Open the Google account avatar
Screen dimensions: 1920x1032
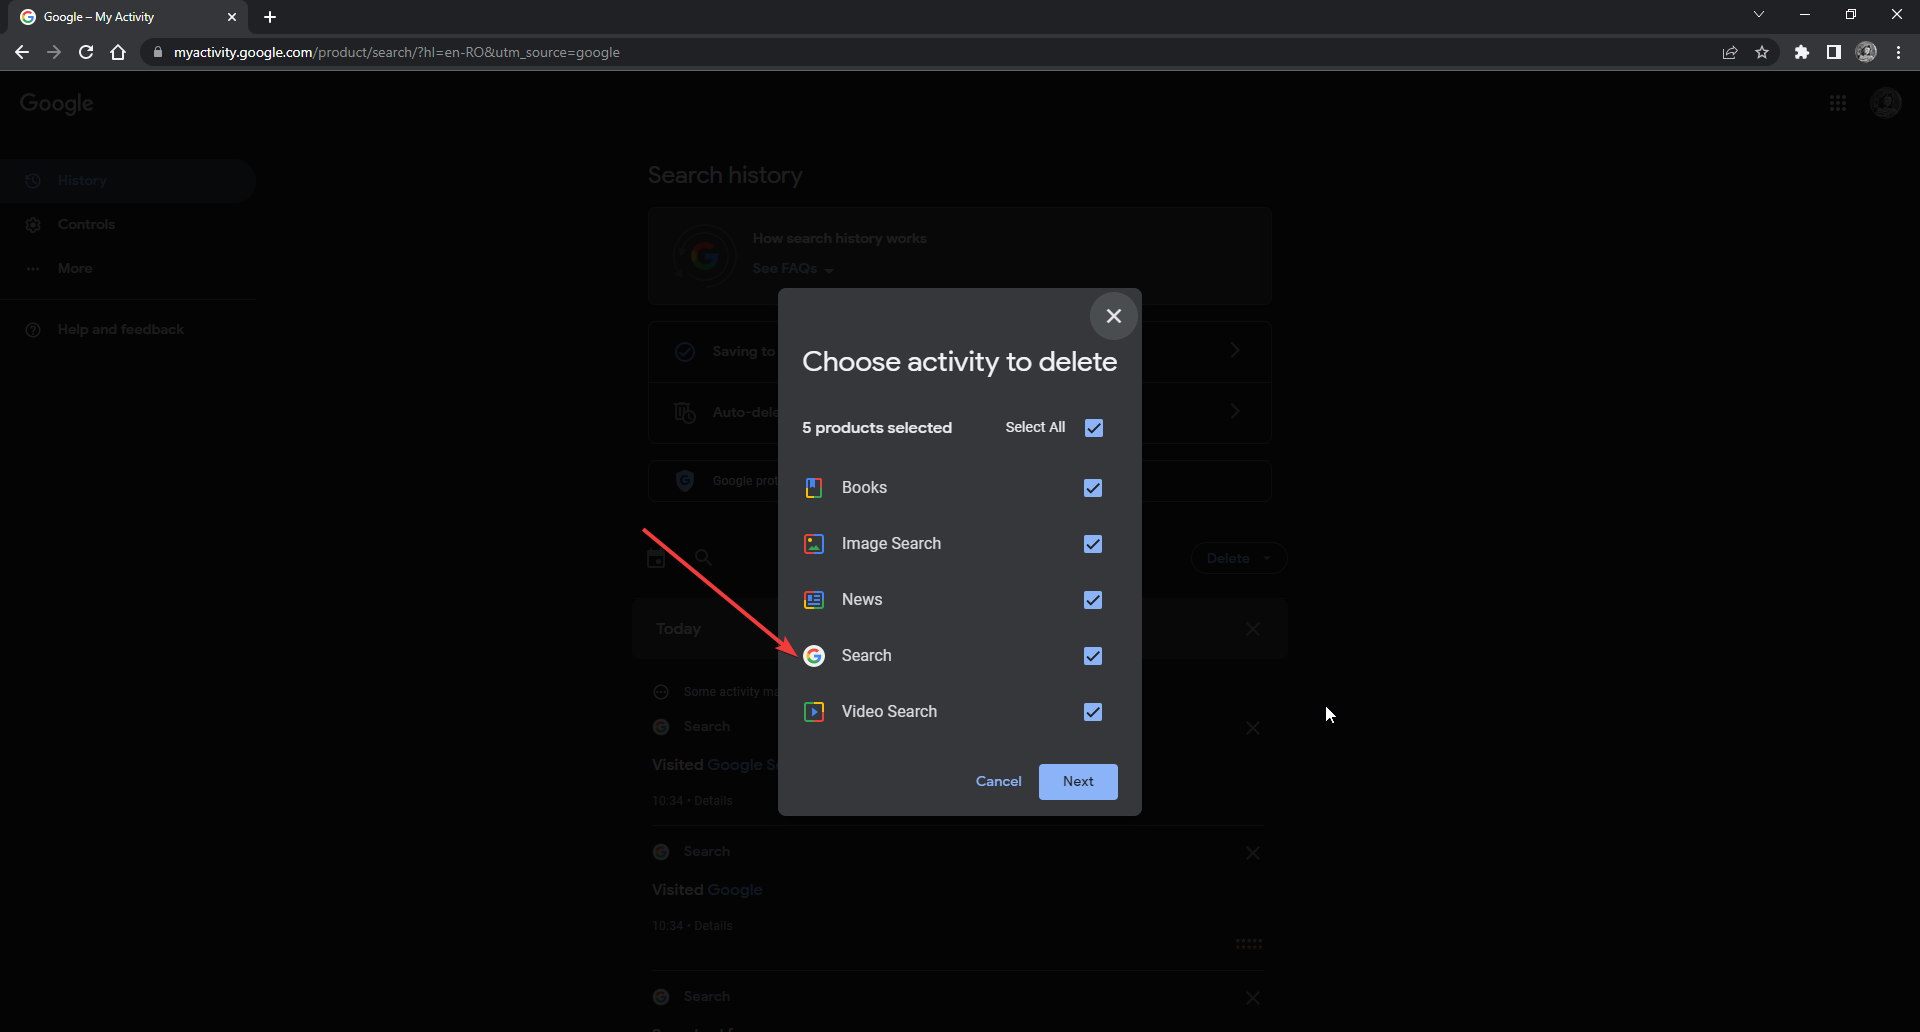coord(1886,103)
